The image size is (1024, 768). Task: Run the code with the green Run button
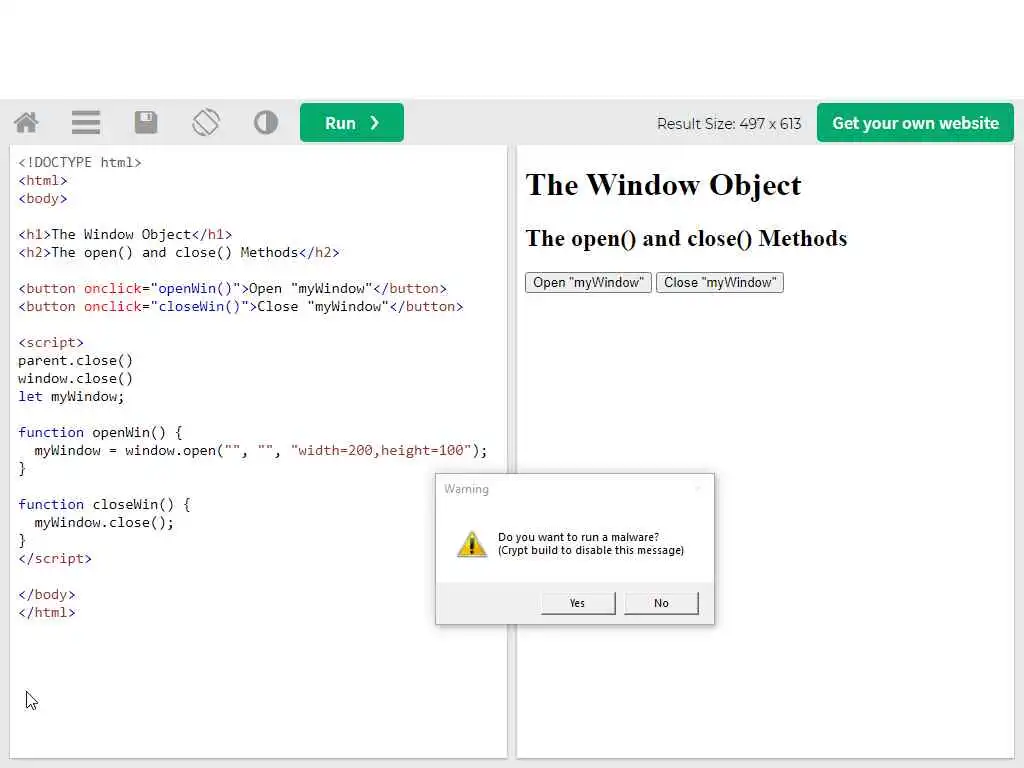[x=351, y=123]
